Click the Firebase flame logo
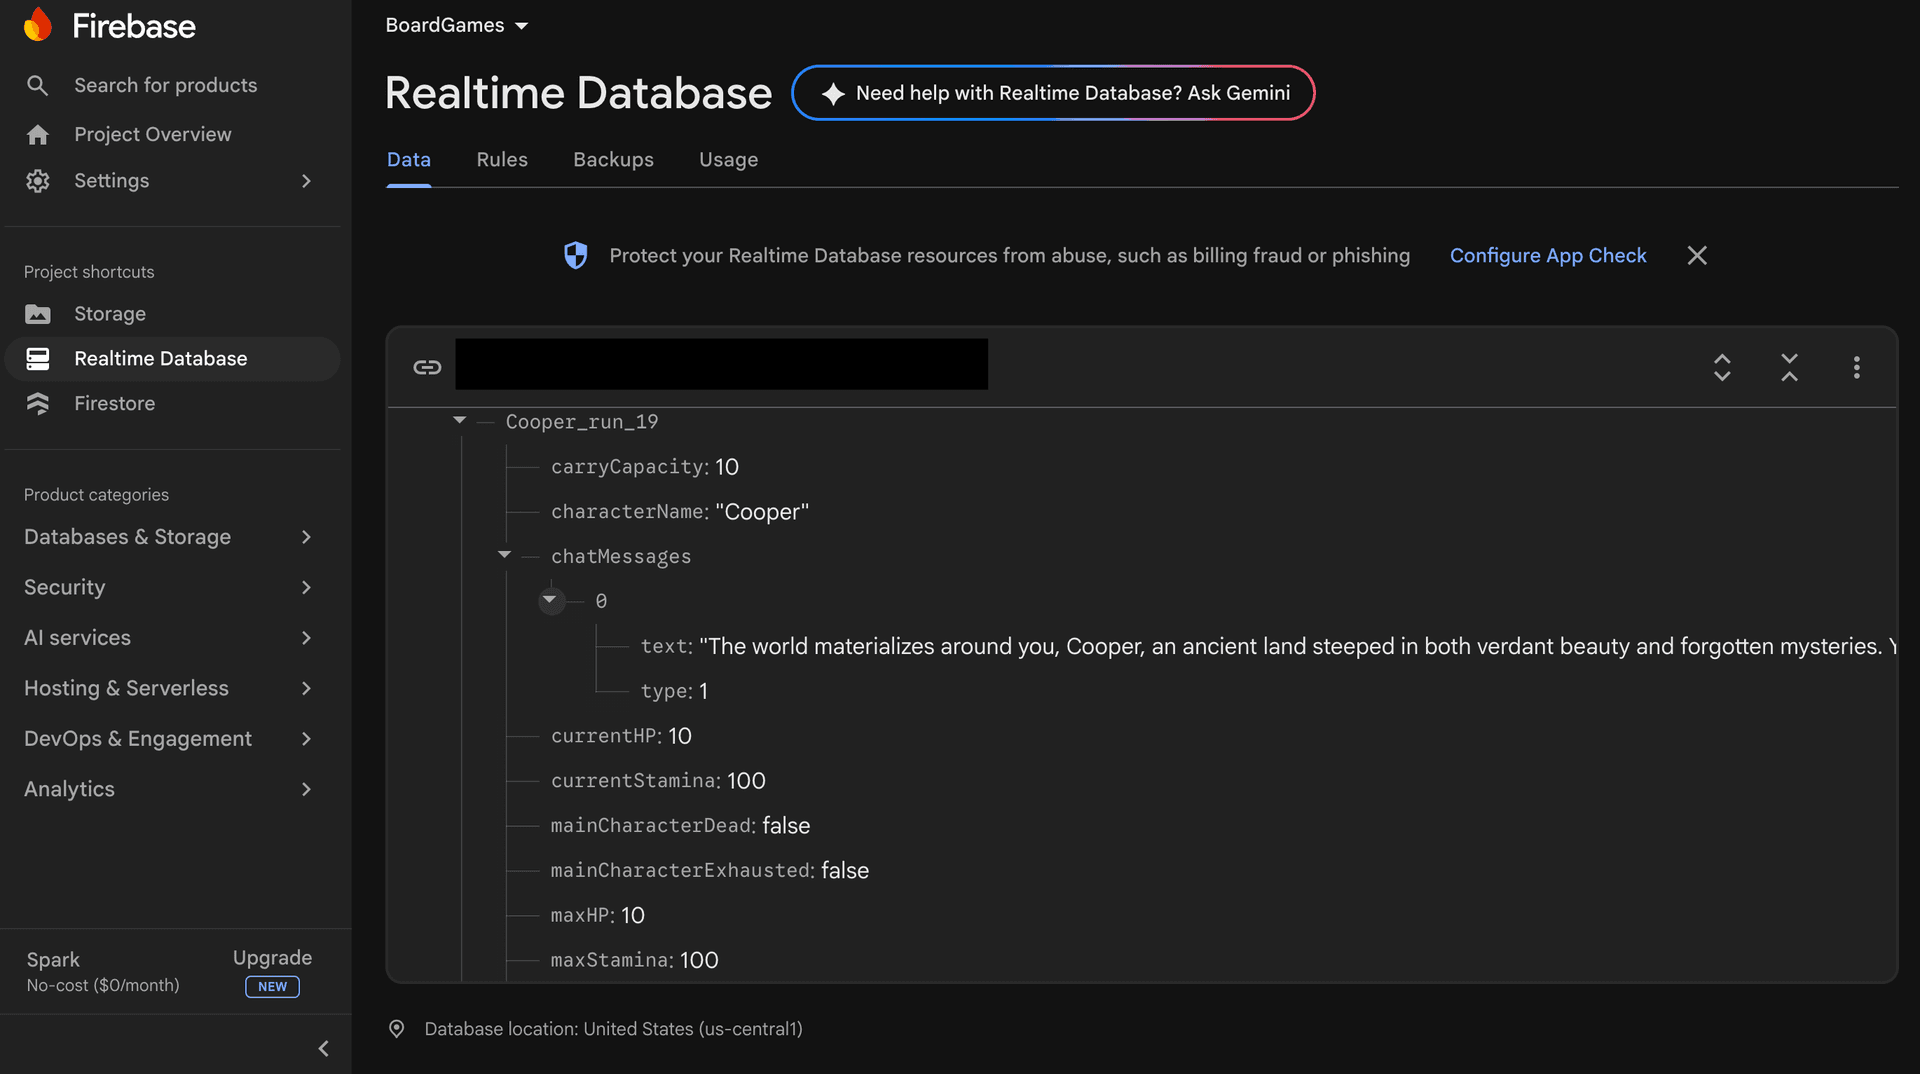This screenshot has width=1920, height=1074. point(38,25)
